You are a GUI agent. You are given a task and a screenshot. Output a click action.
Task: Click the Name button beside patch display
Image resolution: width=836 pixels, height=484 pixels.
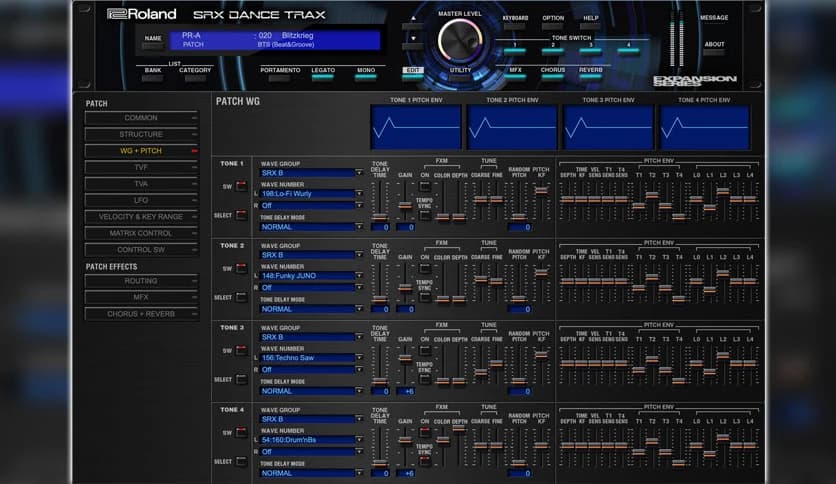(x=153, y=46)
